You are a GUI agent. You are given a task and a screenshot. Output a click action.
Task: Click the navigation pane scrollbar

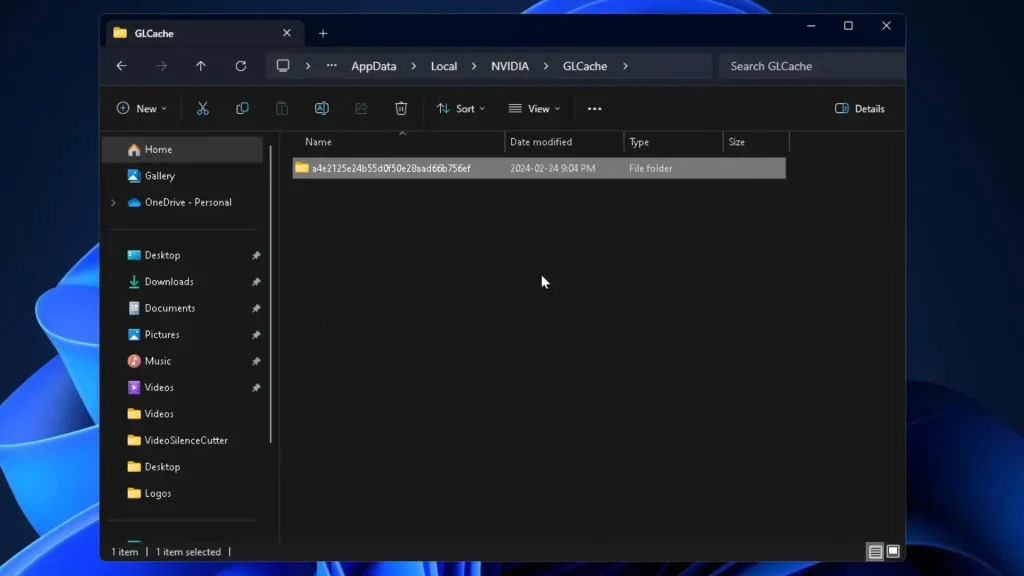(270, 294)
